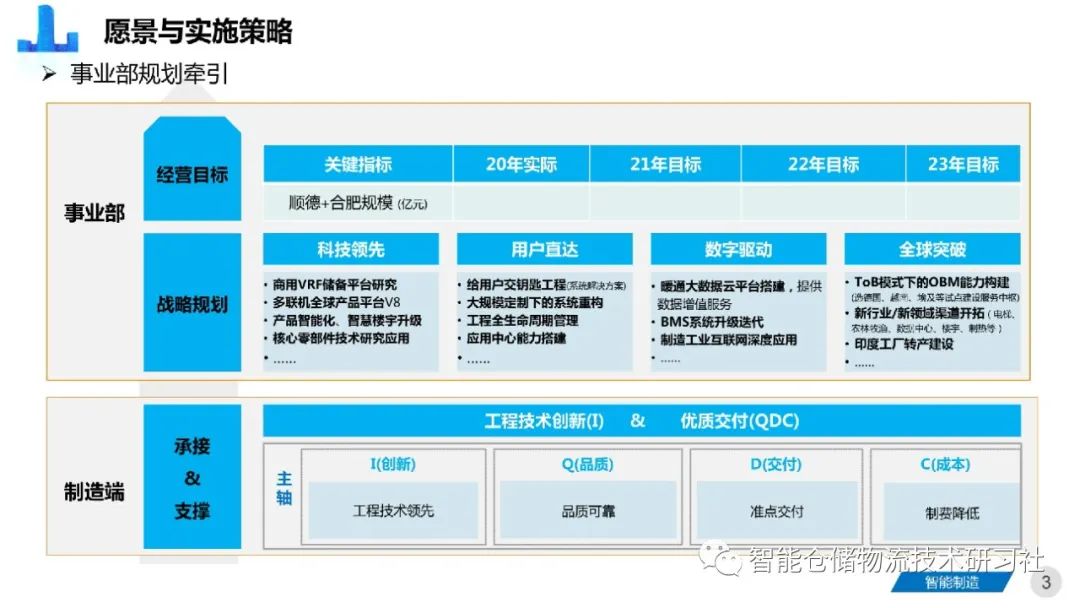
Task: Click the 全球突破 strategy header
Action: [932, 249]
